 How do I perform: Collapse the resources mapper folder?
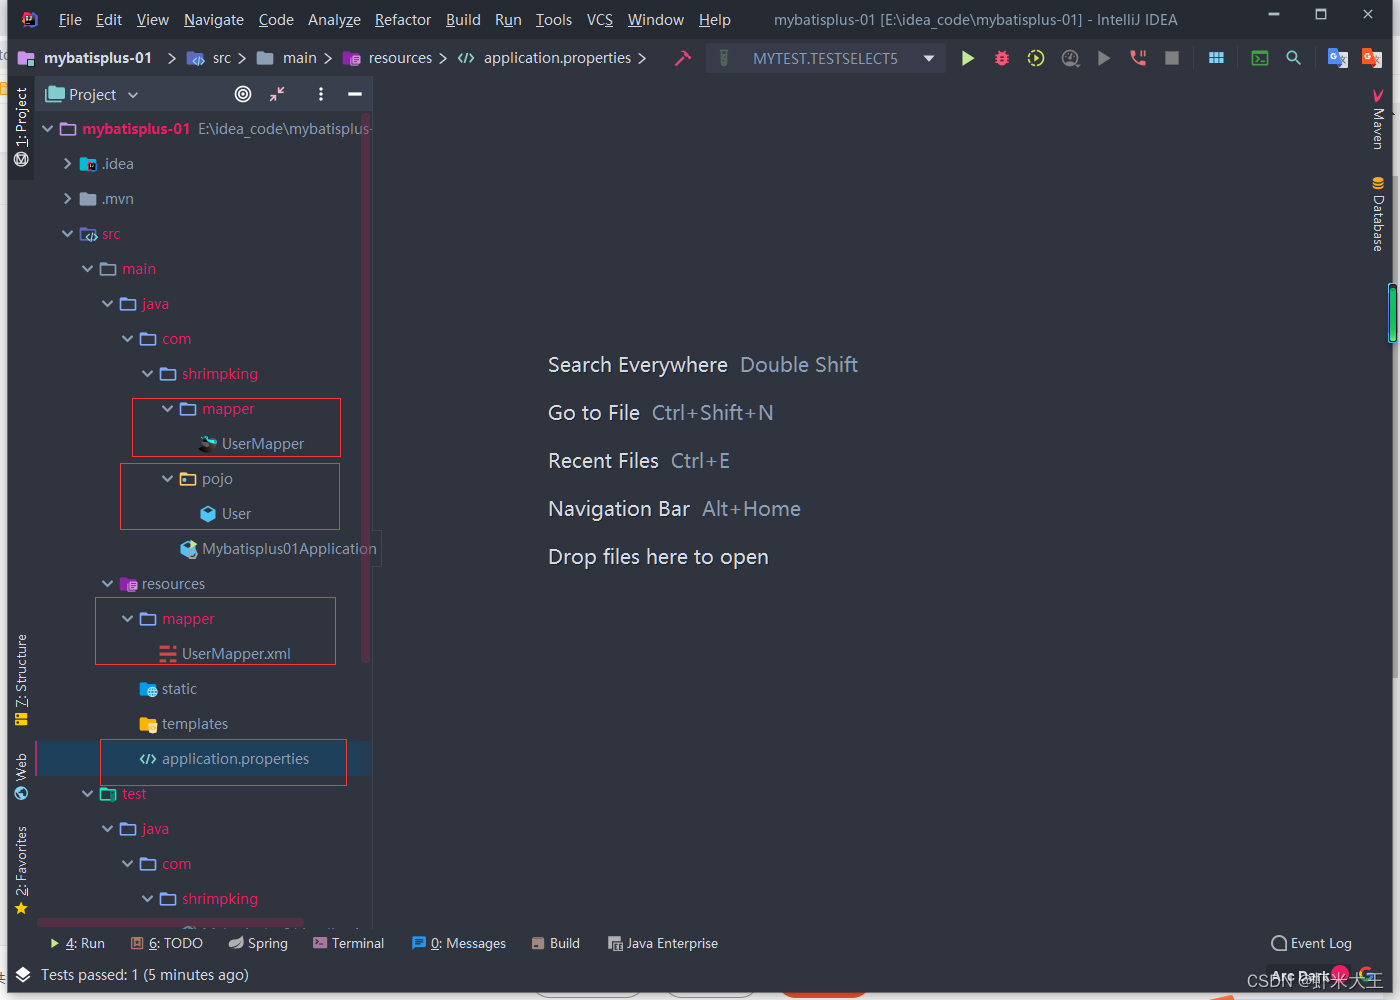point(126,618)
